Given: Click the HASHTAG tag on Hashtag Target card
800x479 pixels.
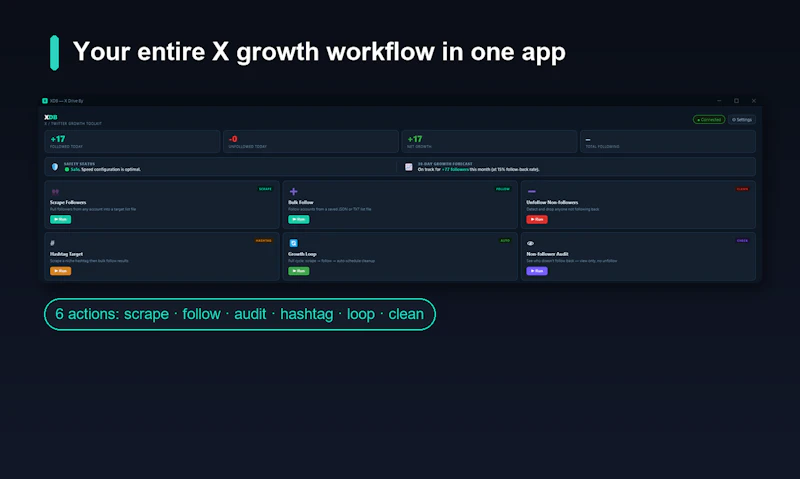Looking at the screenshot, I should coord(264,241).
